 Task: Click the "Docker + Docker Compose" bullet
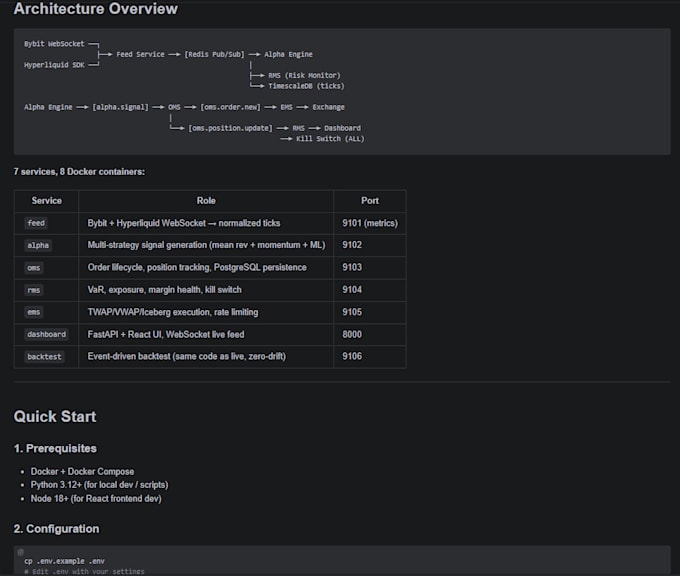click(82, 471)
